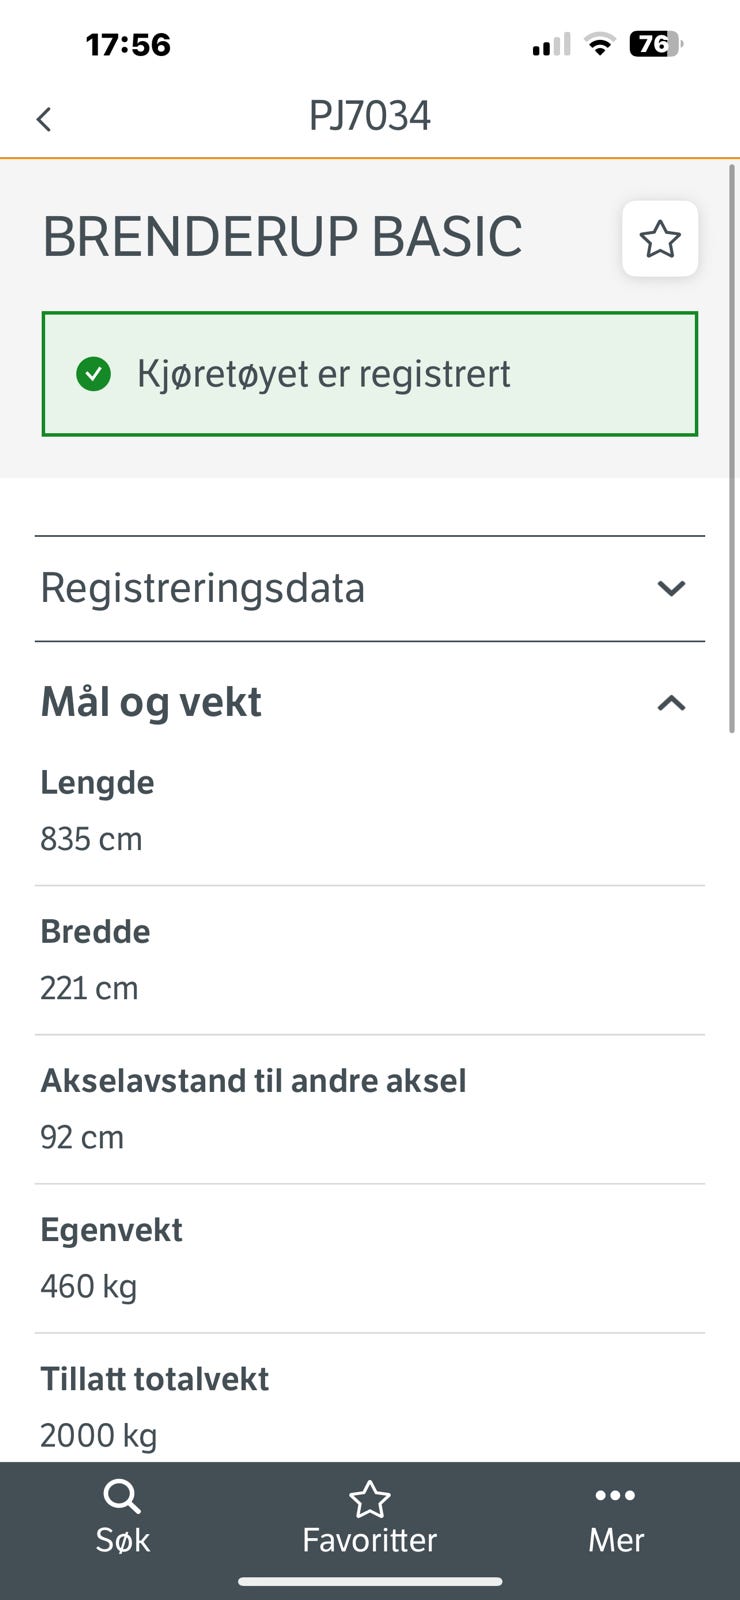This screenshot has height=1600, width=740.
Task: Tap the PJ7034 page title
Action: (369, 116)
